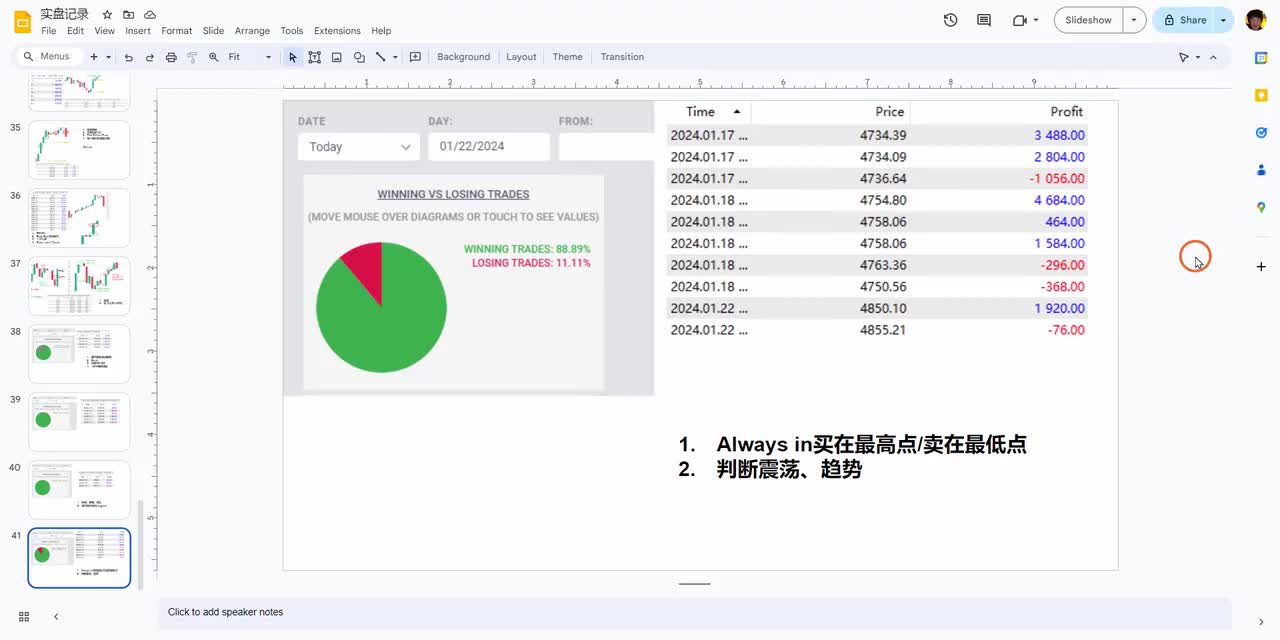Screen dimensions: 1280x640
Task: Select the Line tool
Action: click(x=380, y=57)
